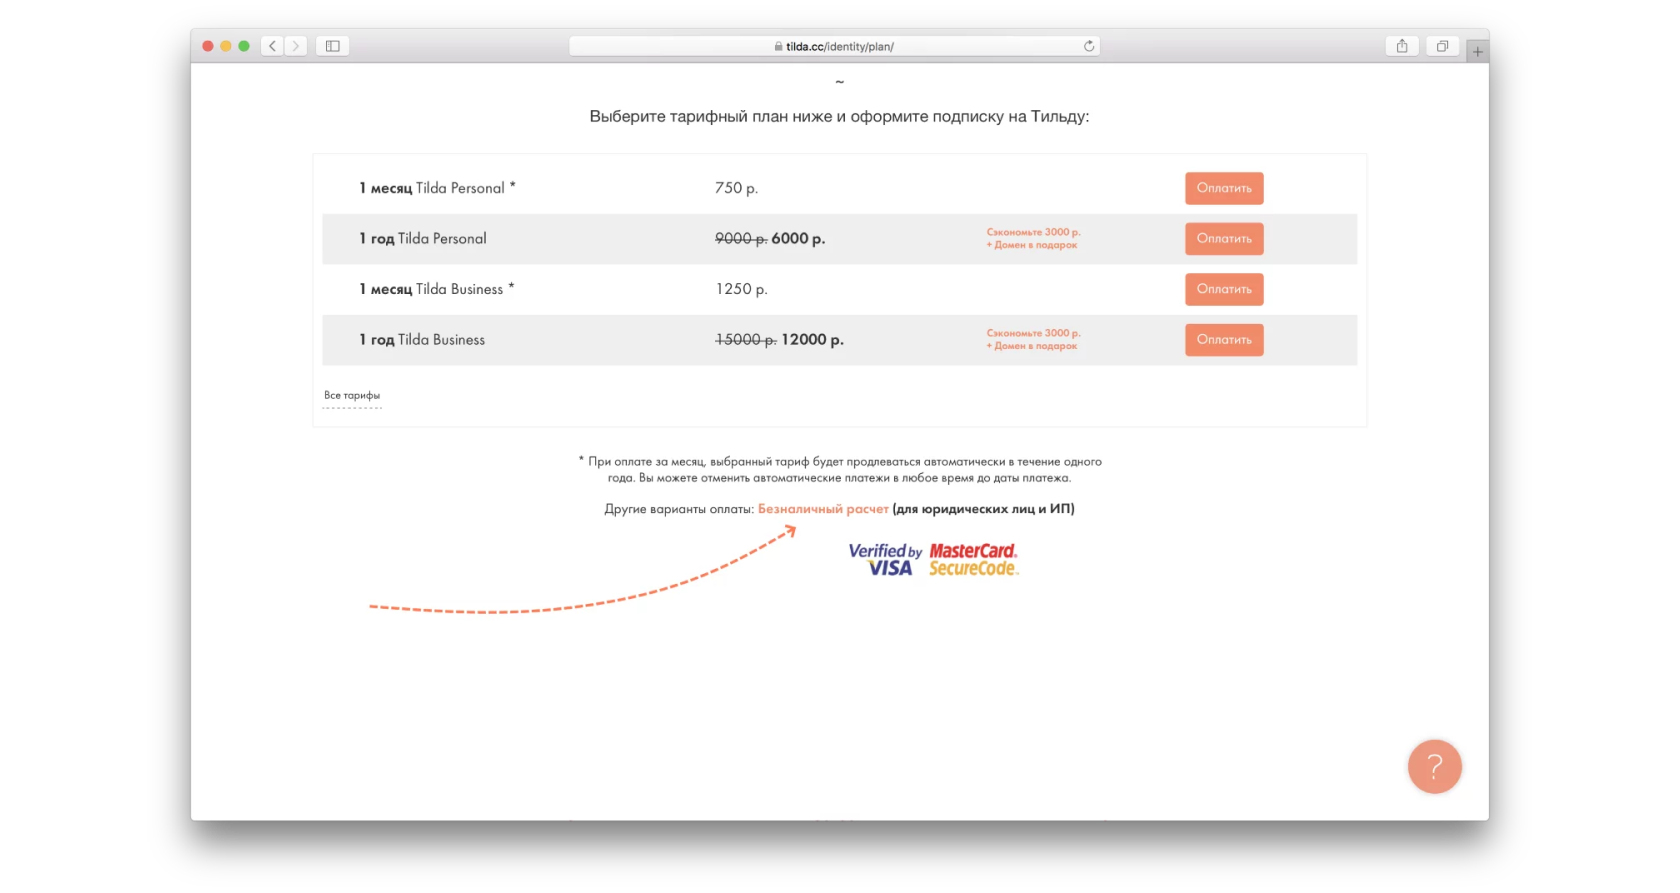
Task: Click the tilda.cc address bar
Action: pyautogui.click(x=834, y=46)
